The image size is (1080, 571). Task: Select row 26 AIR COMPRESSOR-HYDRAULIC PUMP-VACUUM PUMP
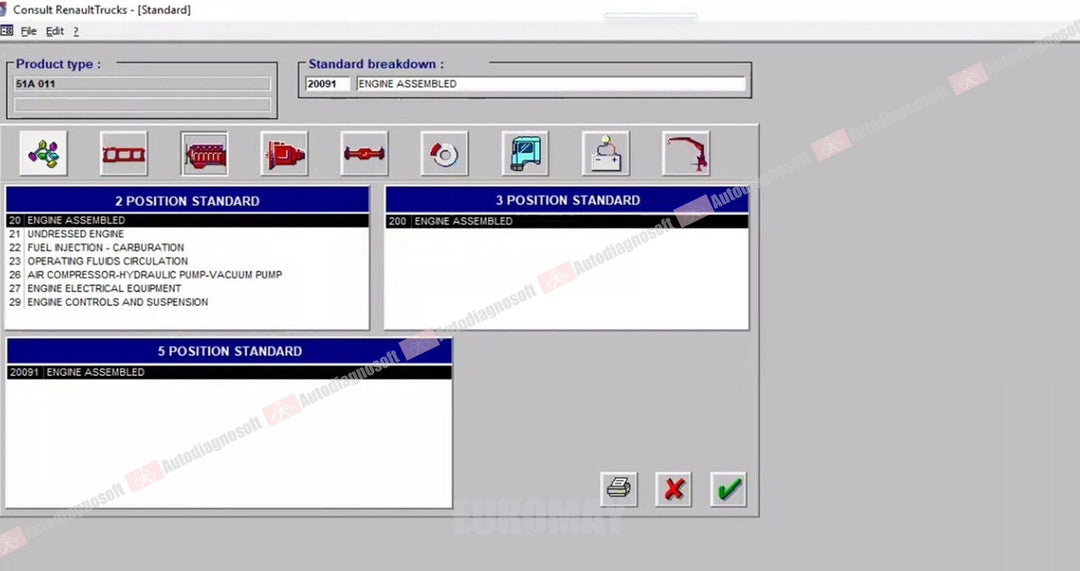187,275
